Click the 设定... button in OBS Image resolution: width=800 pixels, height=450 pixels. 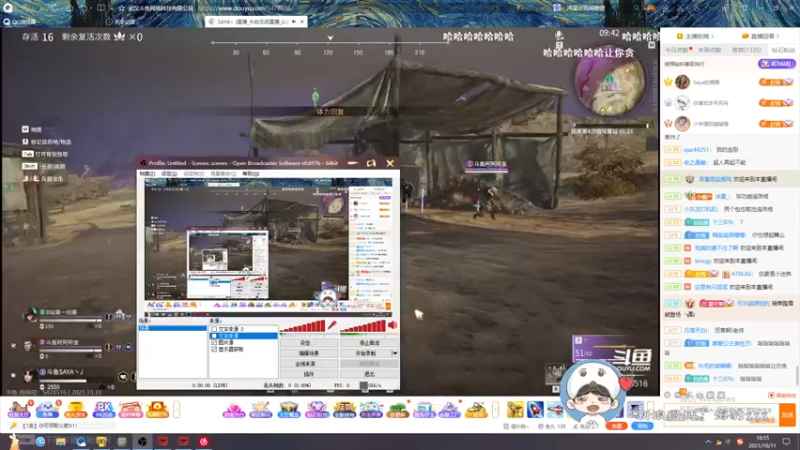[x=309, y=343]
